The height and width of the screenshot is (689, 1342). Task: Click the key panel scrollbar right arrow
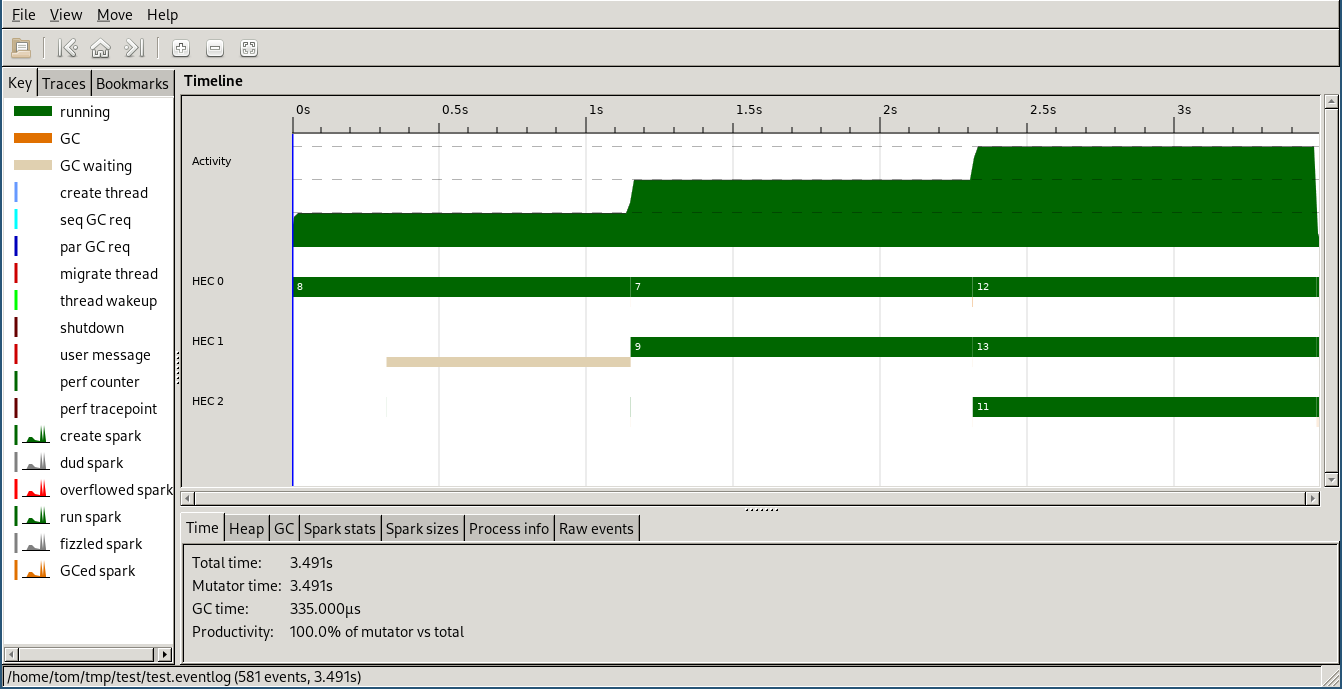(x=165, y=654)
